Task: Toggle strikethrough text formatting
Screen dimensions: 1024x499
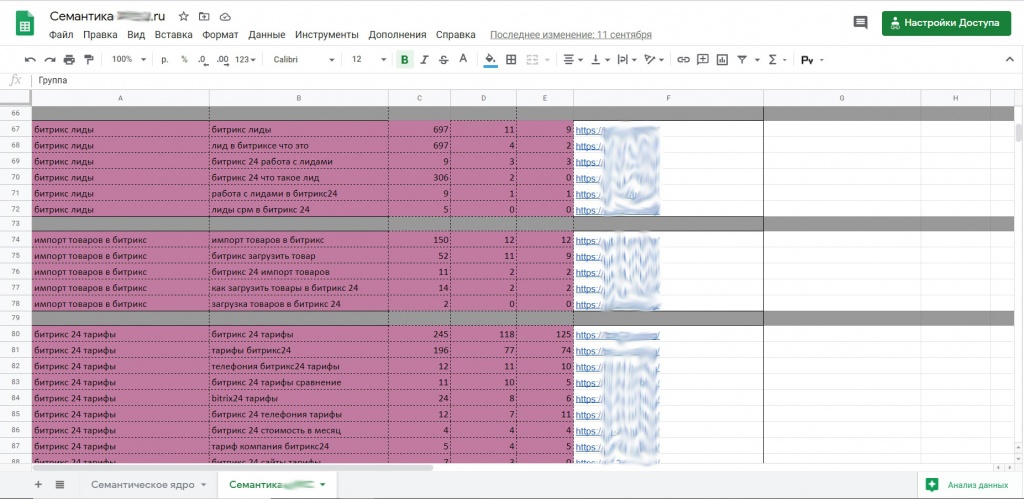Action: click(443, 60)
